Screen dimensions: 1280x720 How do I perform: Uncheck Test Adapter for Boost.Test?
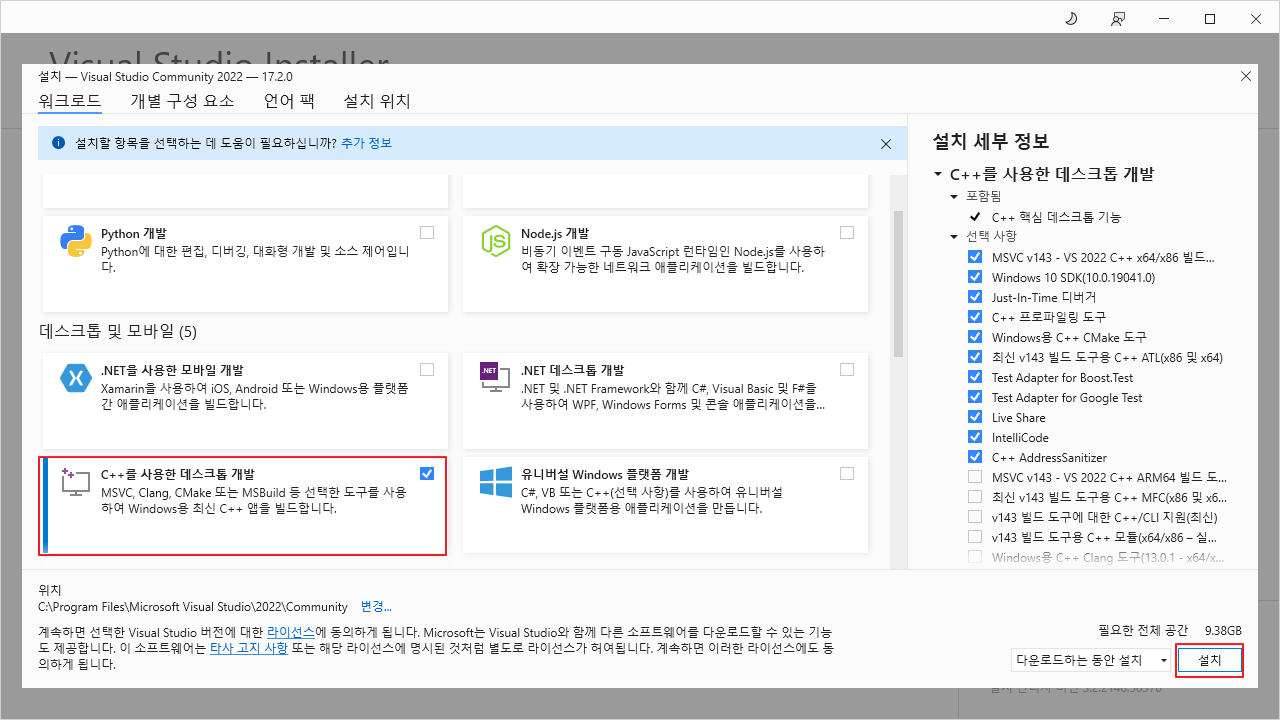point(975,377)
